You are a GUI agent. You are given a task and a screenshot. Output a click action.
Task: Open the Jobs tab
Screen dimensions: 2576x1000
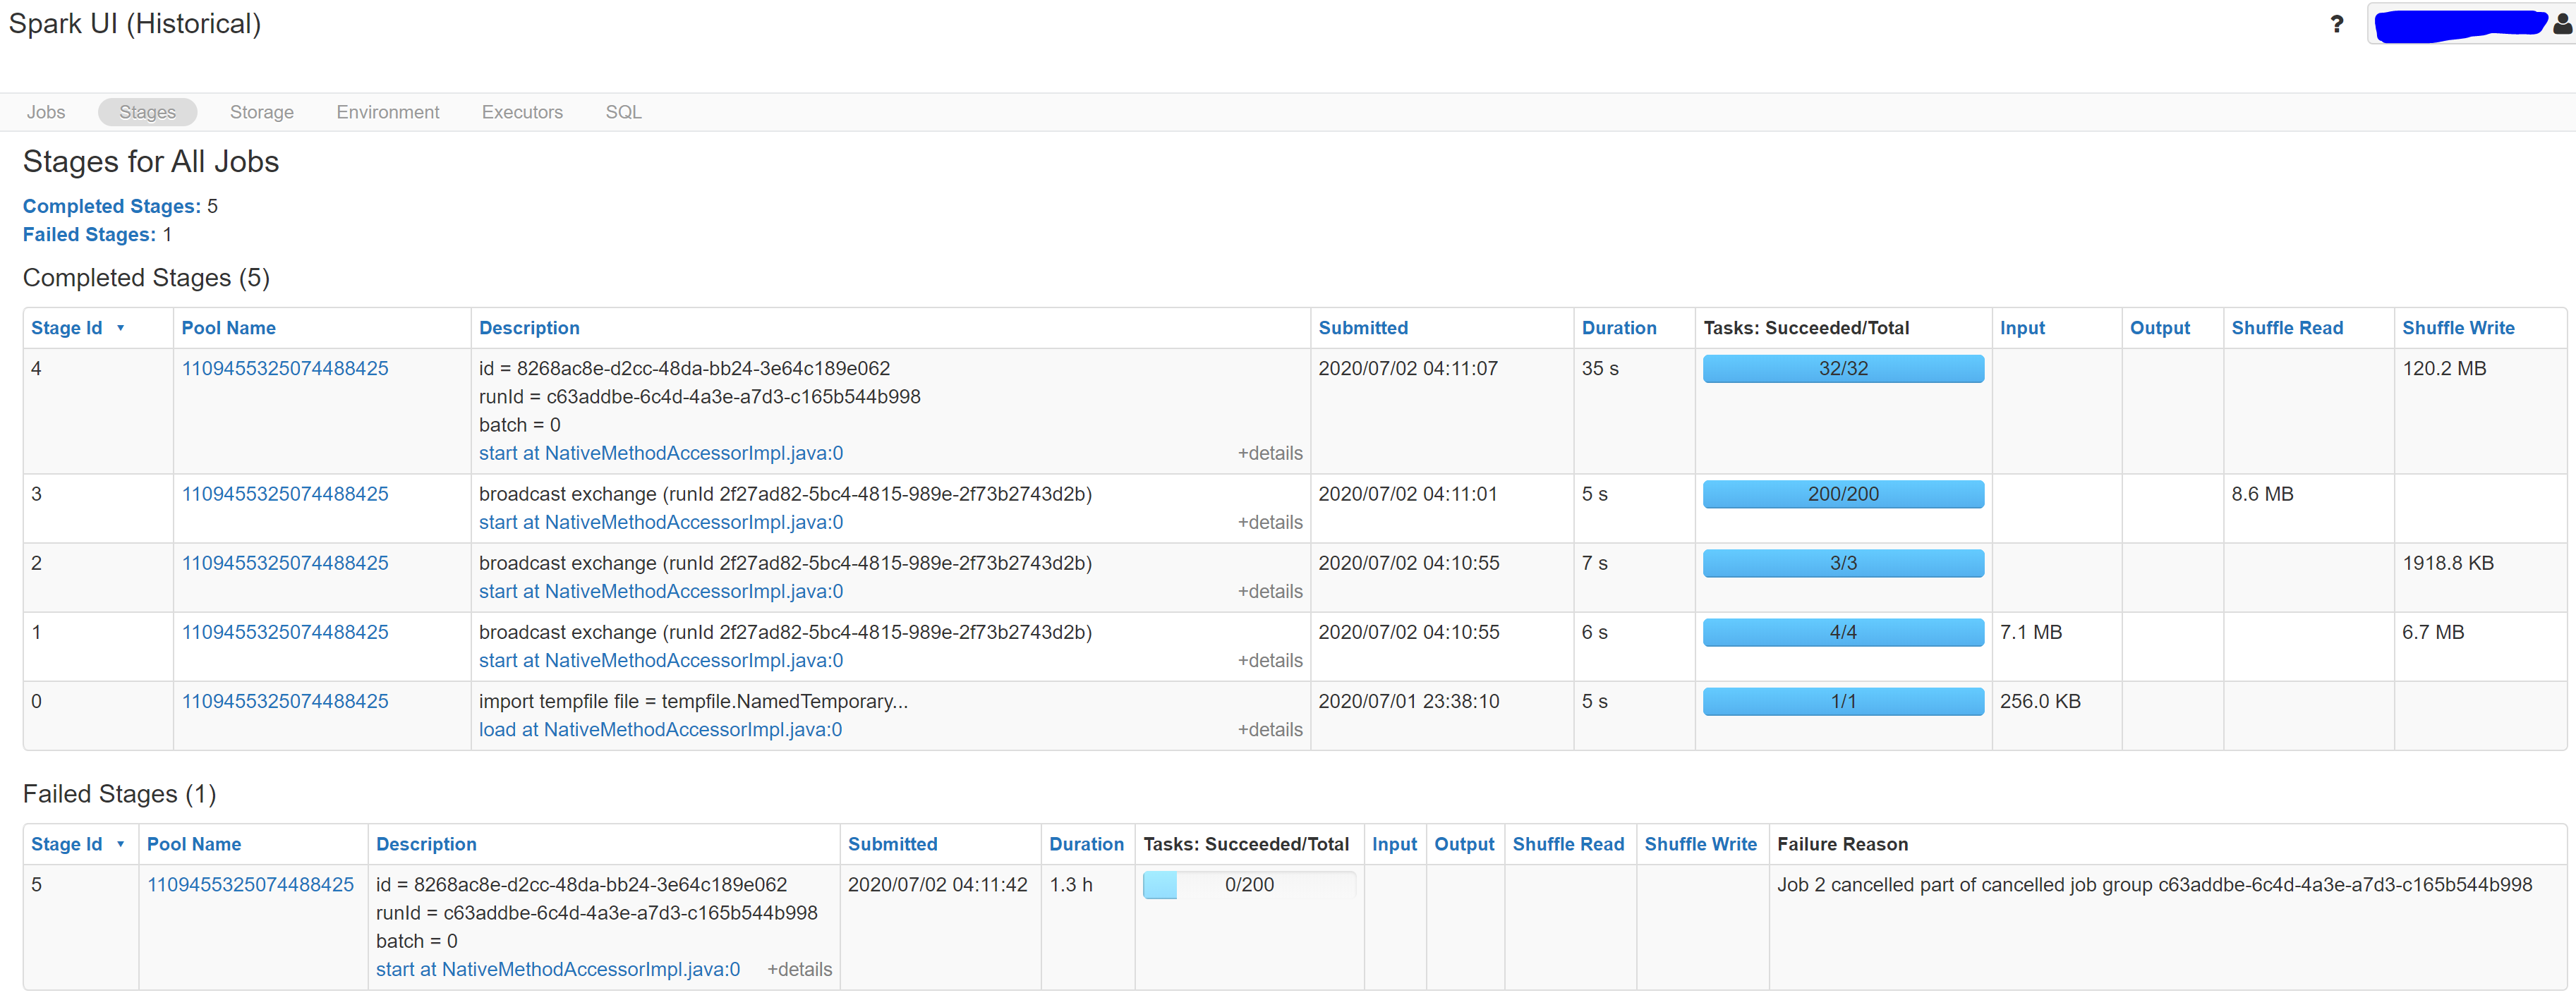point(46,112)
